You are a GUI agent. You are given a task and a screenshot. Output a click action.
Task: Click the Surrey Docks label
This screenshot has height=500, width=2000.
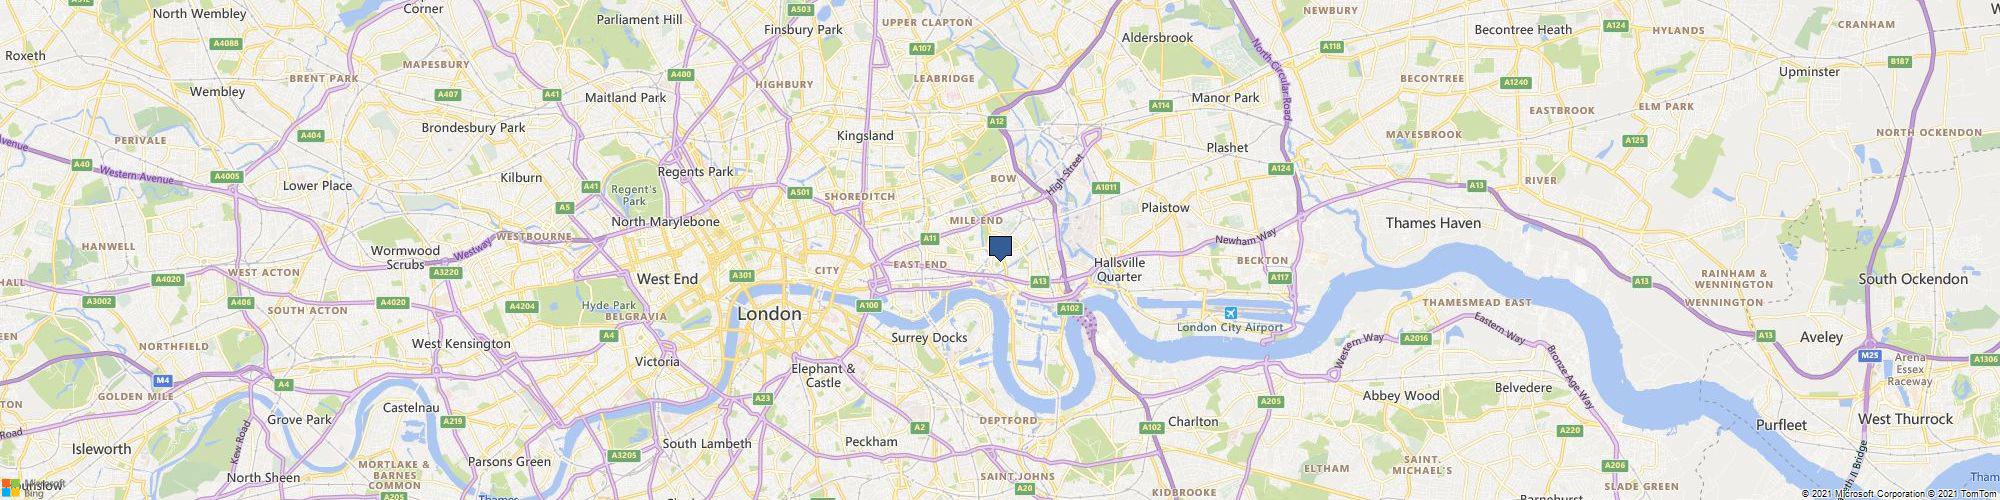(929, 338)
